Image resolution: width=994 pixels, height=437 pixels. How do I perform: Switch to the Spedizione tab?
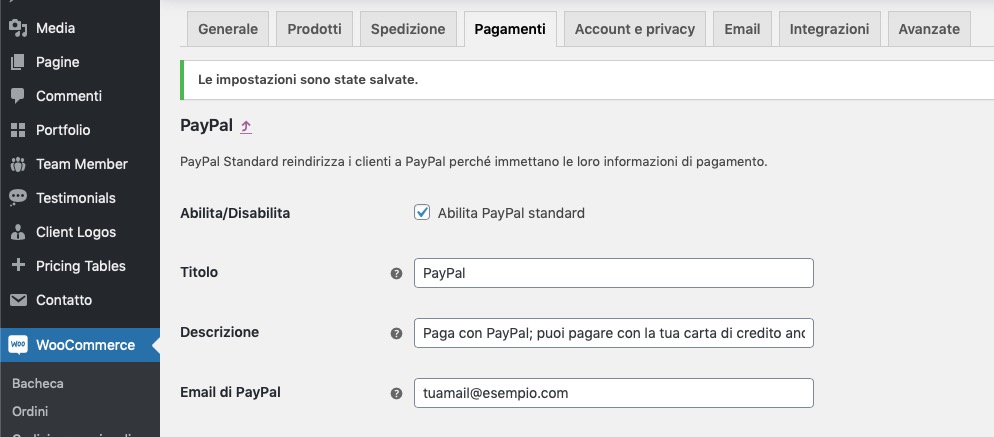pyautogui.click(x=408, y=29)
